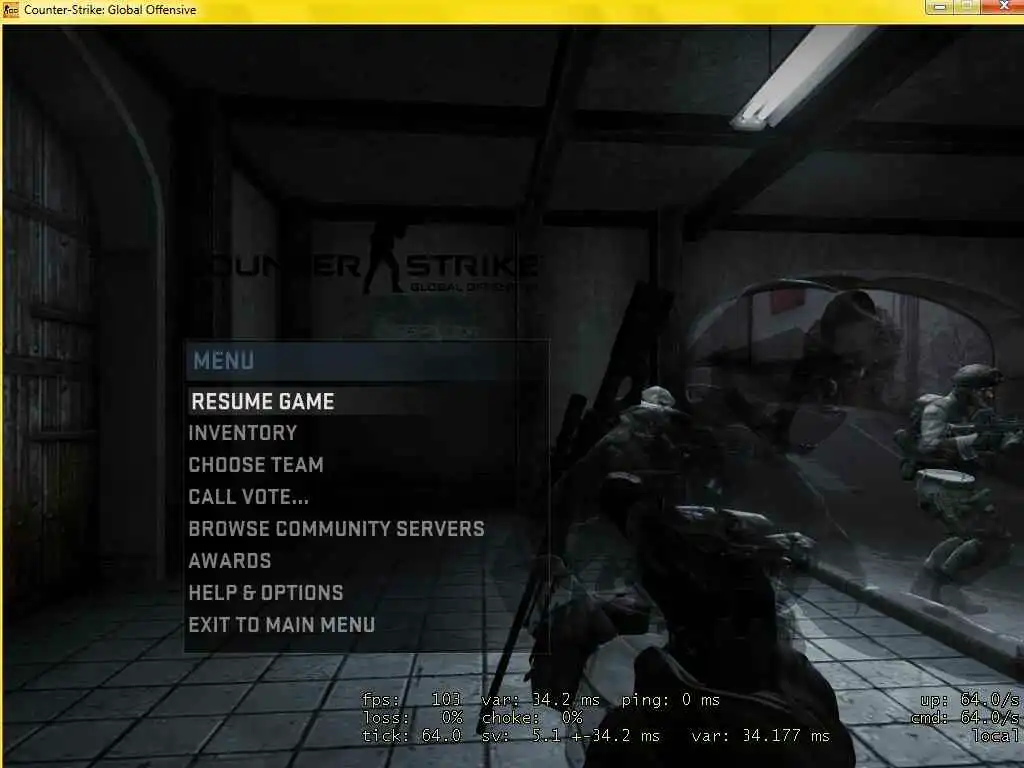1024x768 pixels.
Task: Click the tick: 64.0 net graph value
Action: point(411,736)
